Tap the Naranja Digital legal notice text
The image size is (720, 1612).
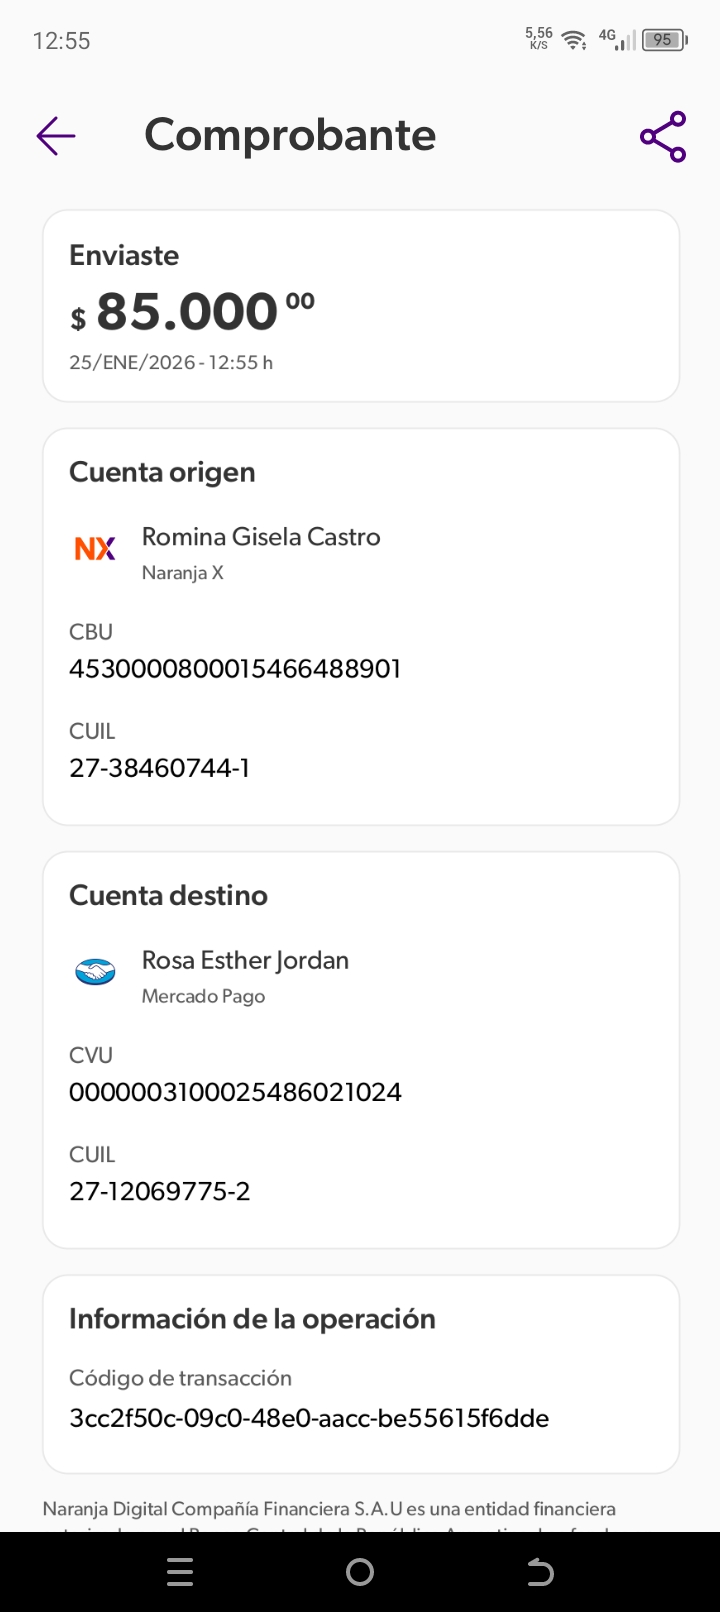tap(329, 1509)
